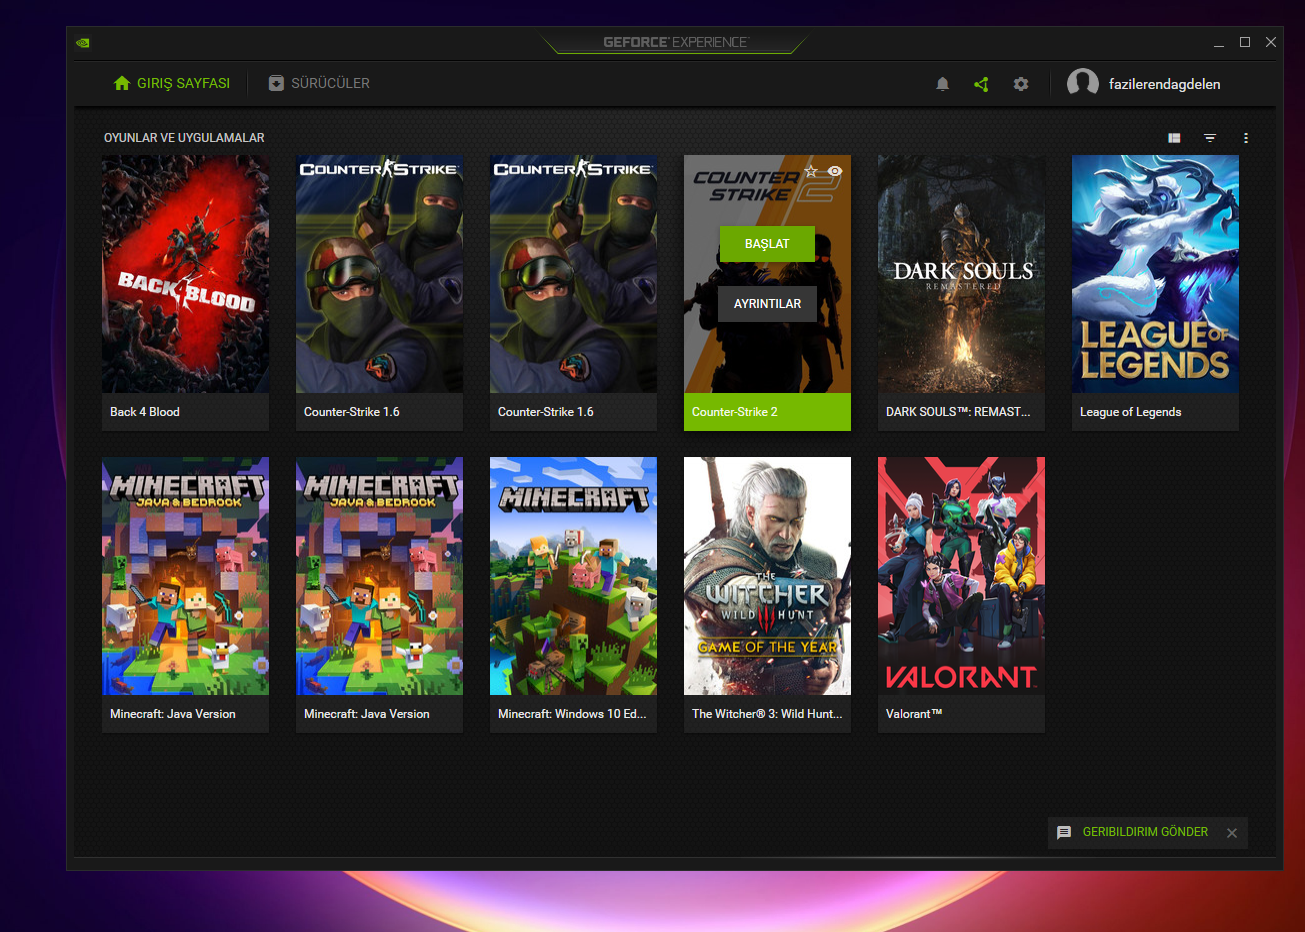The image size is (1305, 932).
Task: Launch Counter-Strike 2 with BAŞLAT
Action: click(x=767, y=244)
